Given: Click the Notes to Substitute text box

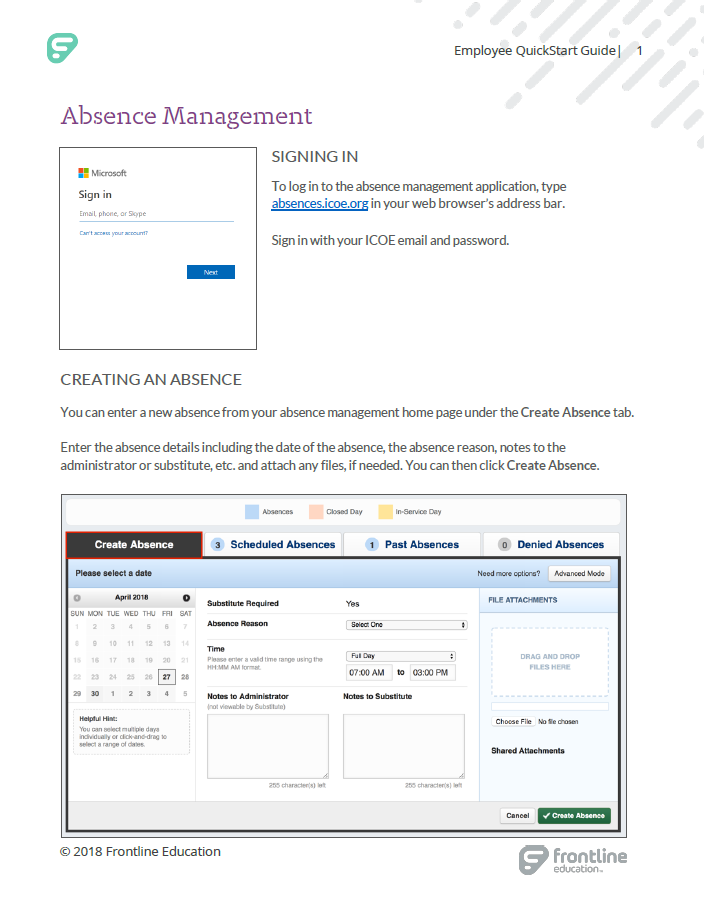Looking at the screenshot, I should (x=404, y=746).
